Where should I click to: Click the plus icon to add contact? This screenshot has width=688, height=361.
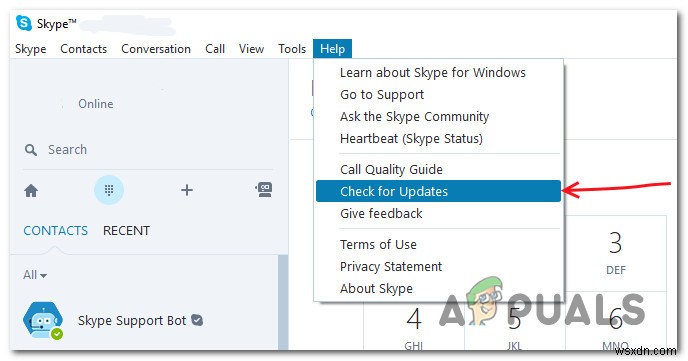187,190
